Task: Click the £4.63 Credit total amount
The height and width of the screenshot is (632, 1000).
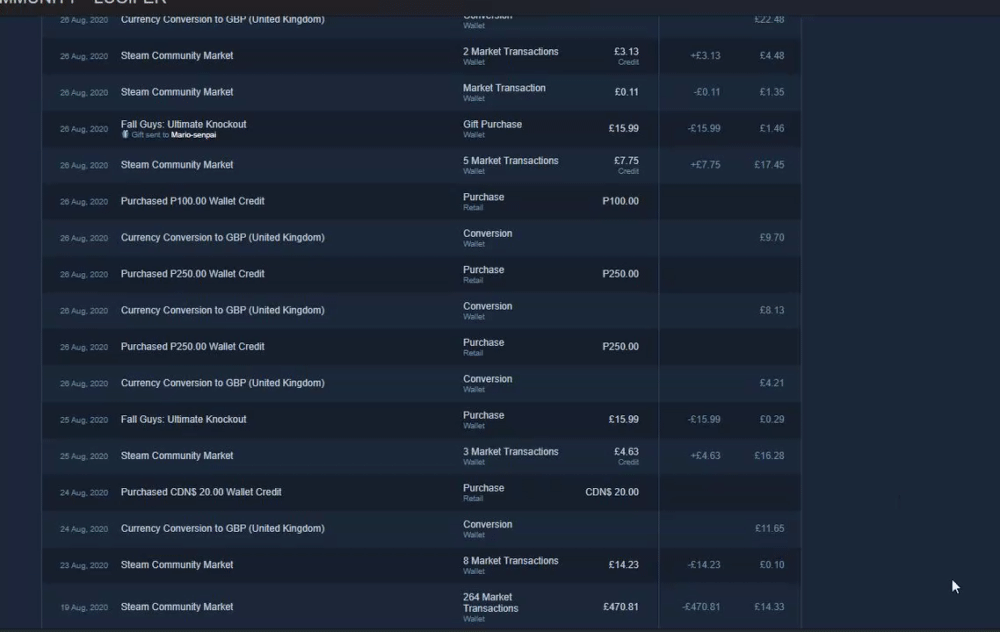Action: (x=626, y=452)
